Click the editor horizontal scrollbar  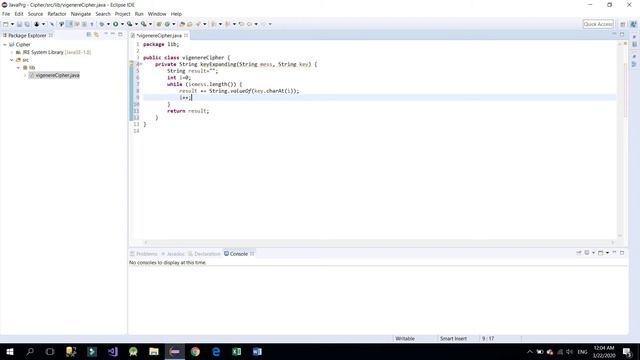[380, 242]
